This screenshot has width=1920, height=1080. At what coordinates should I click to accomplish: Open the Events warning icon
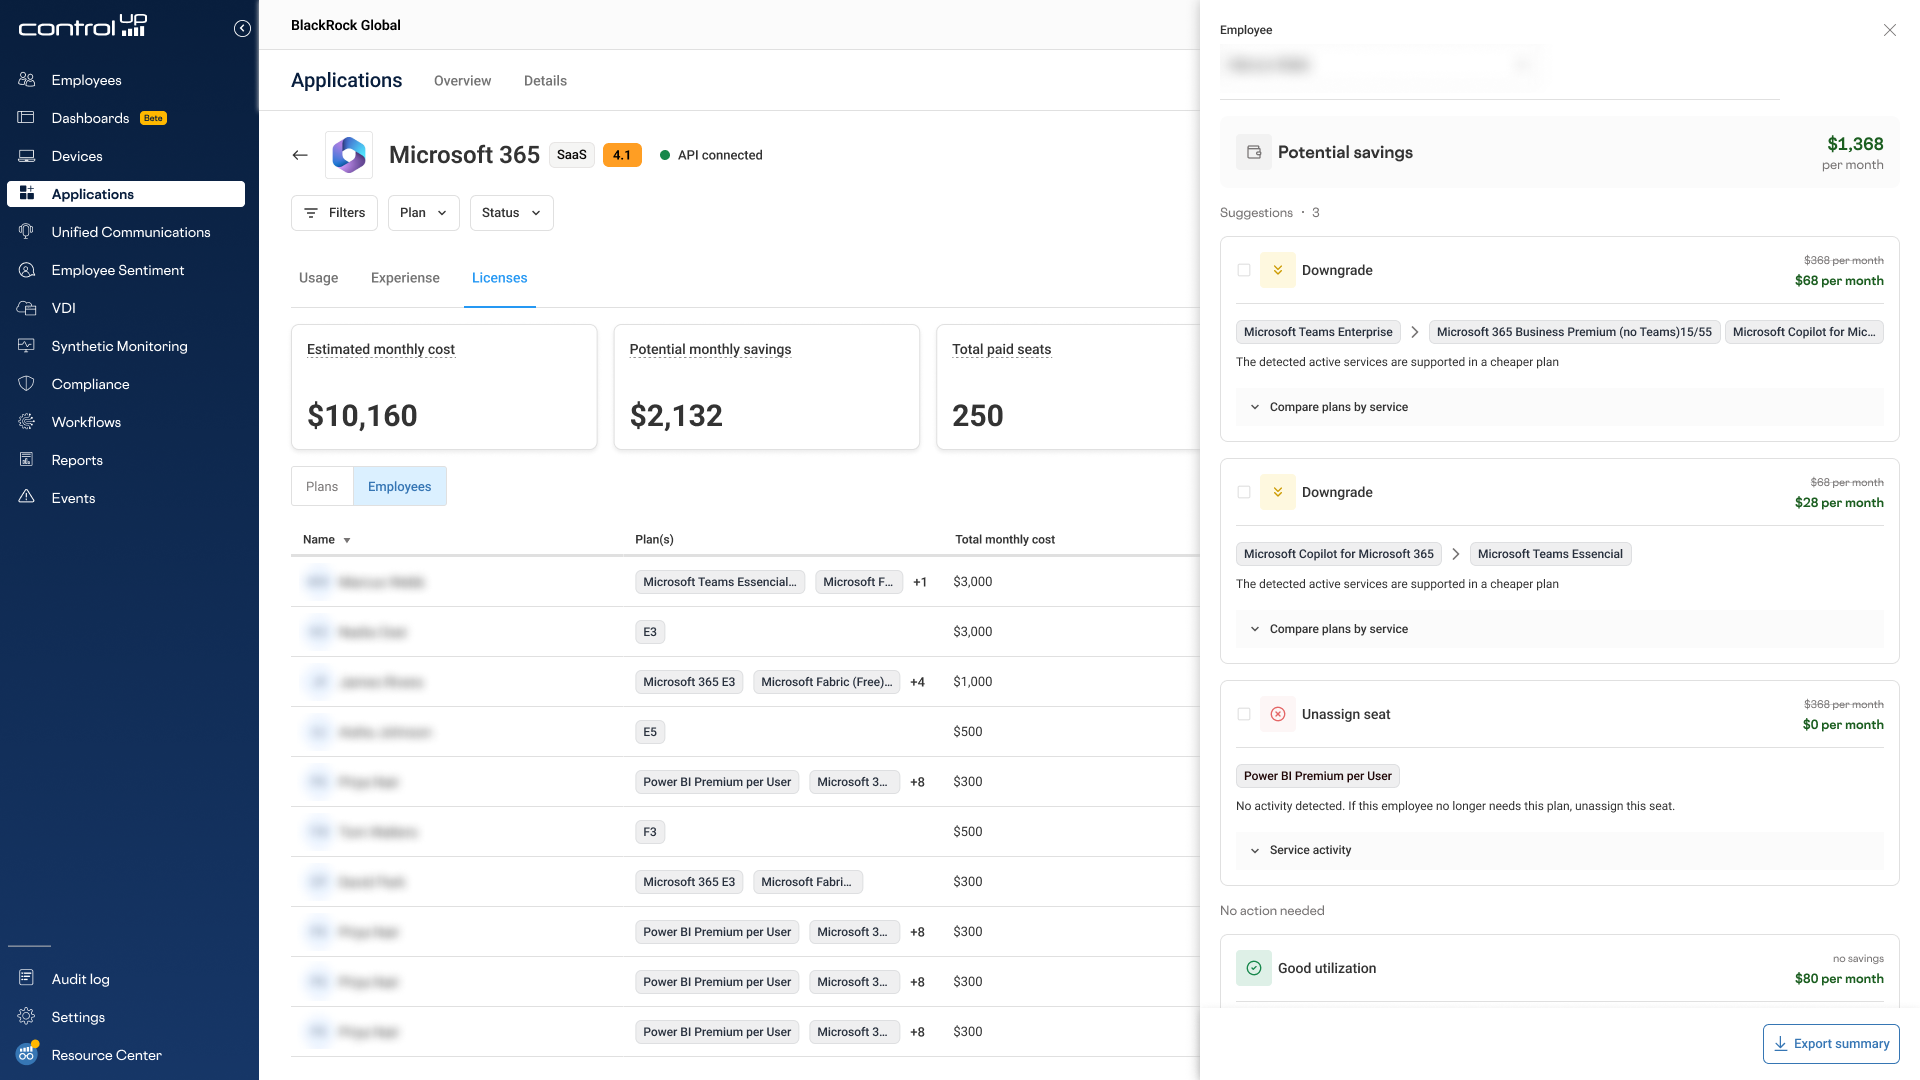pos(27,498)
